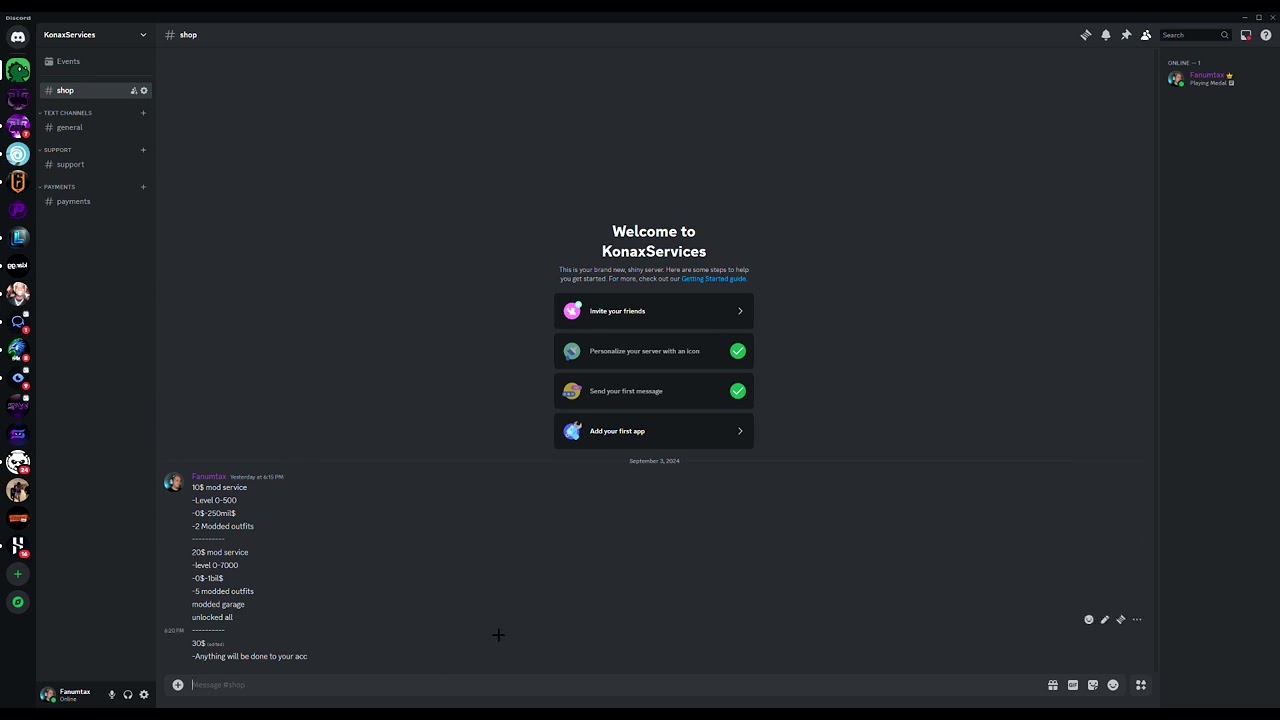This screenshot has height=720, width=1280.
Task: Open the sticker picker
Action: pyautogui.click(x=1093, y=685)
